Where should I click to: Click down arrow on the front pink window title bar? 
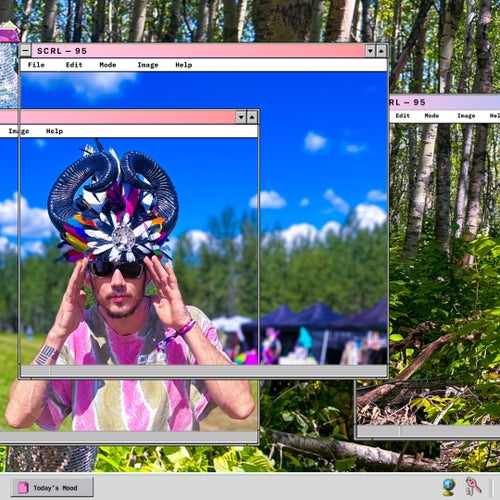[241, 117]
